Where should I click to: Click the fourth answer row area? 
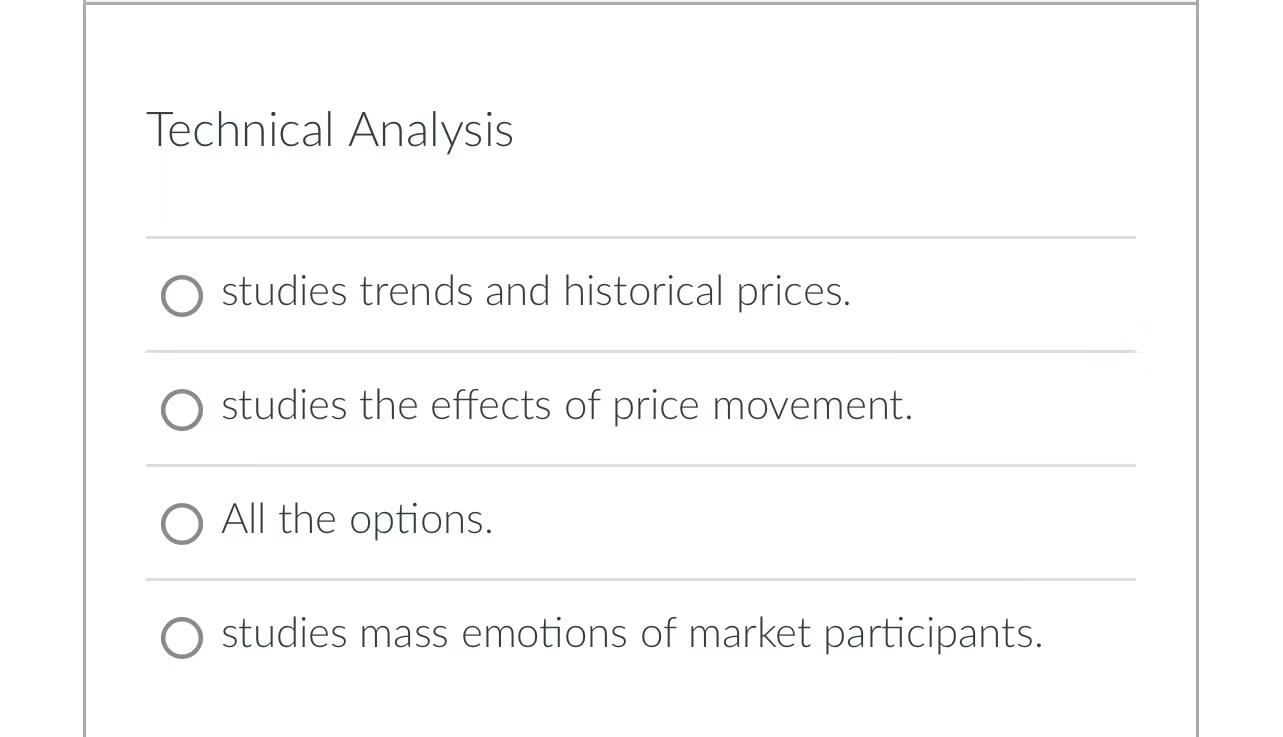640,634
